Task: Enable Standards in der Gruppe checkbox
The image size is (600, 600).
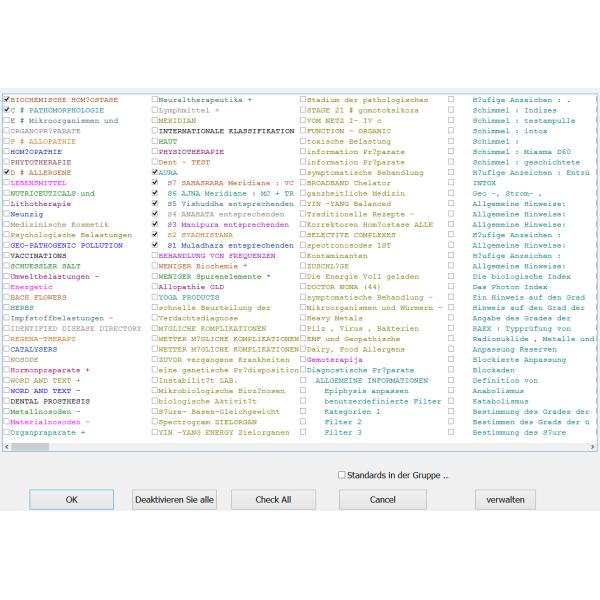Action: (342, 475)
